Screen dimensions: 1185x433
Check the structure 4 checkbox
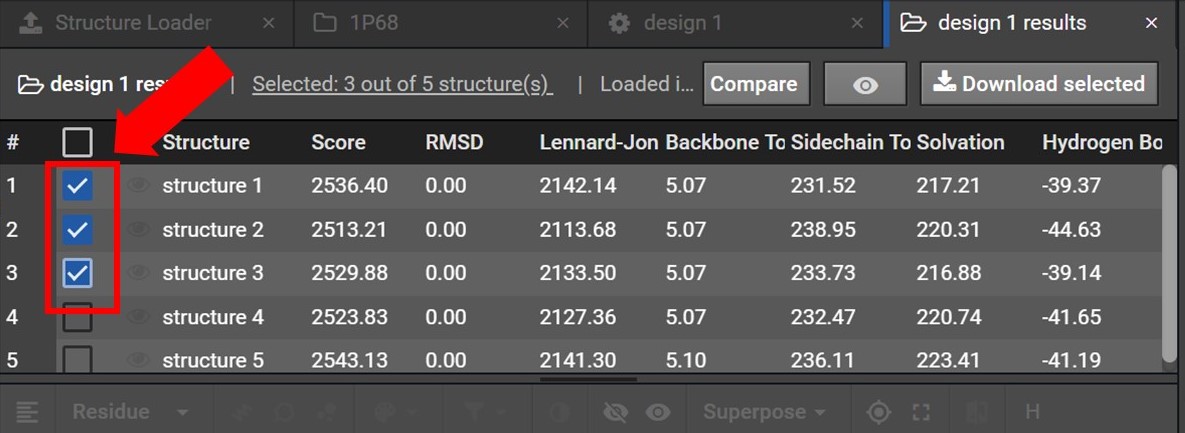(78, 318)
